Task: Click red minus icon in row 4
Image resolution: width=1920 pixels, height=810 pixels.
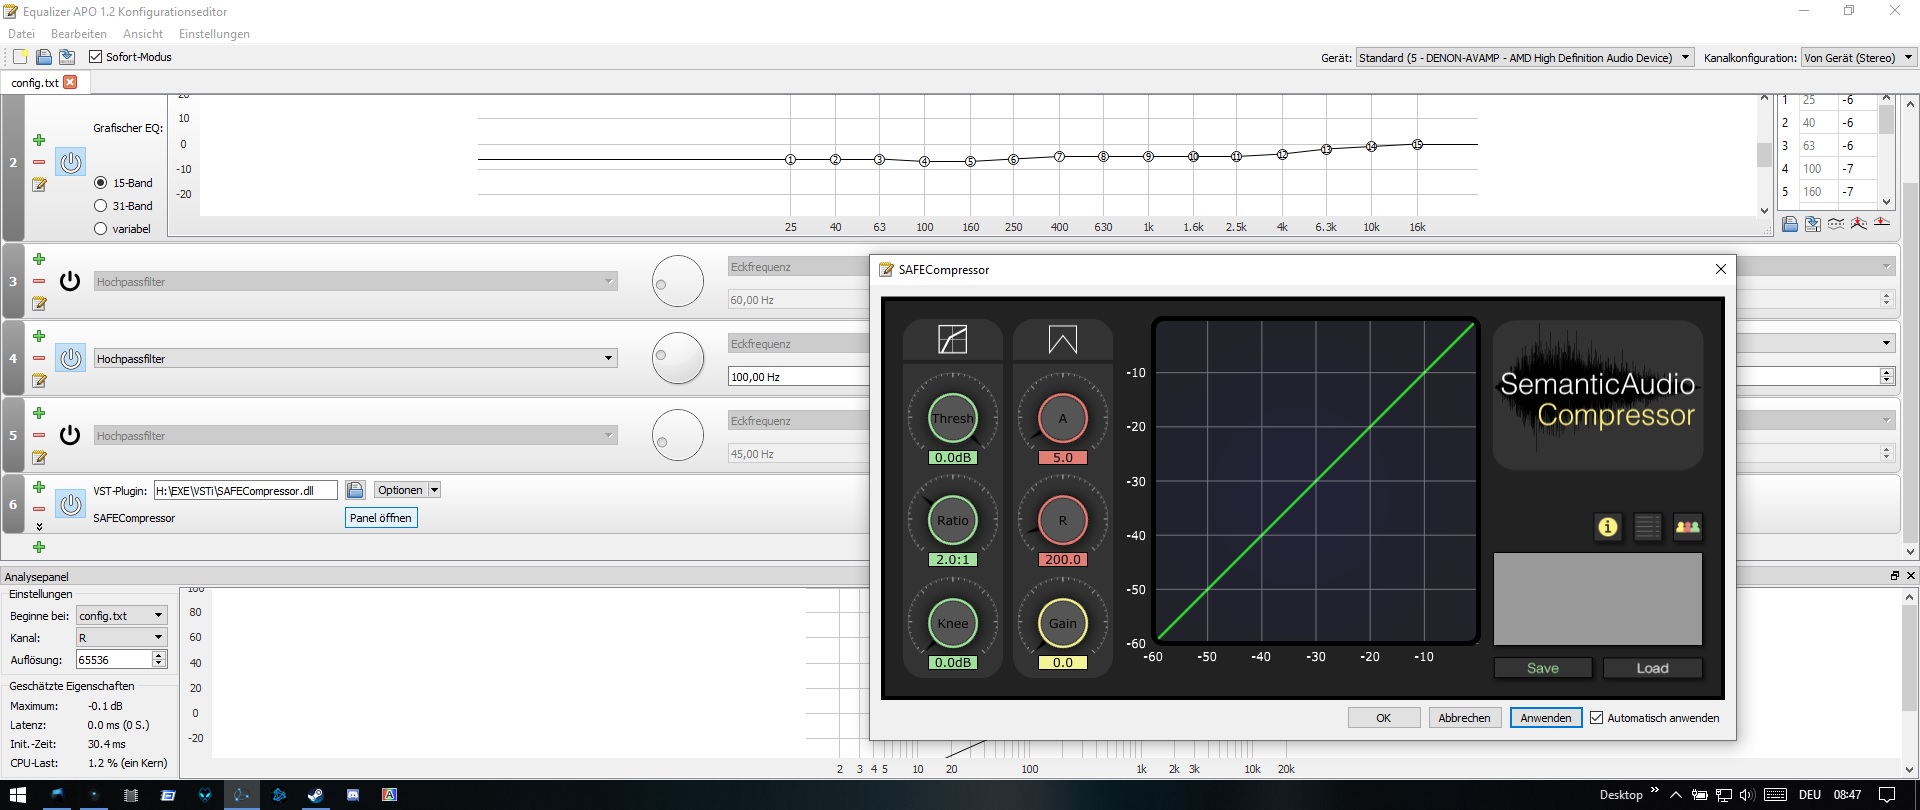Action: tap(39, 358)
